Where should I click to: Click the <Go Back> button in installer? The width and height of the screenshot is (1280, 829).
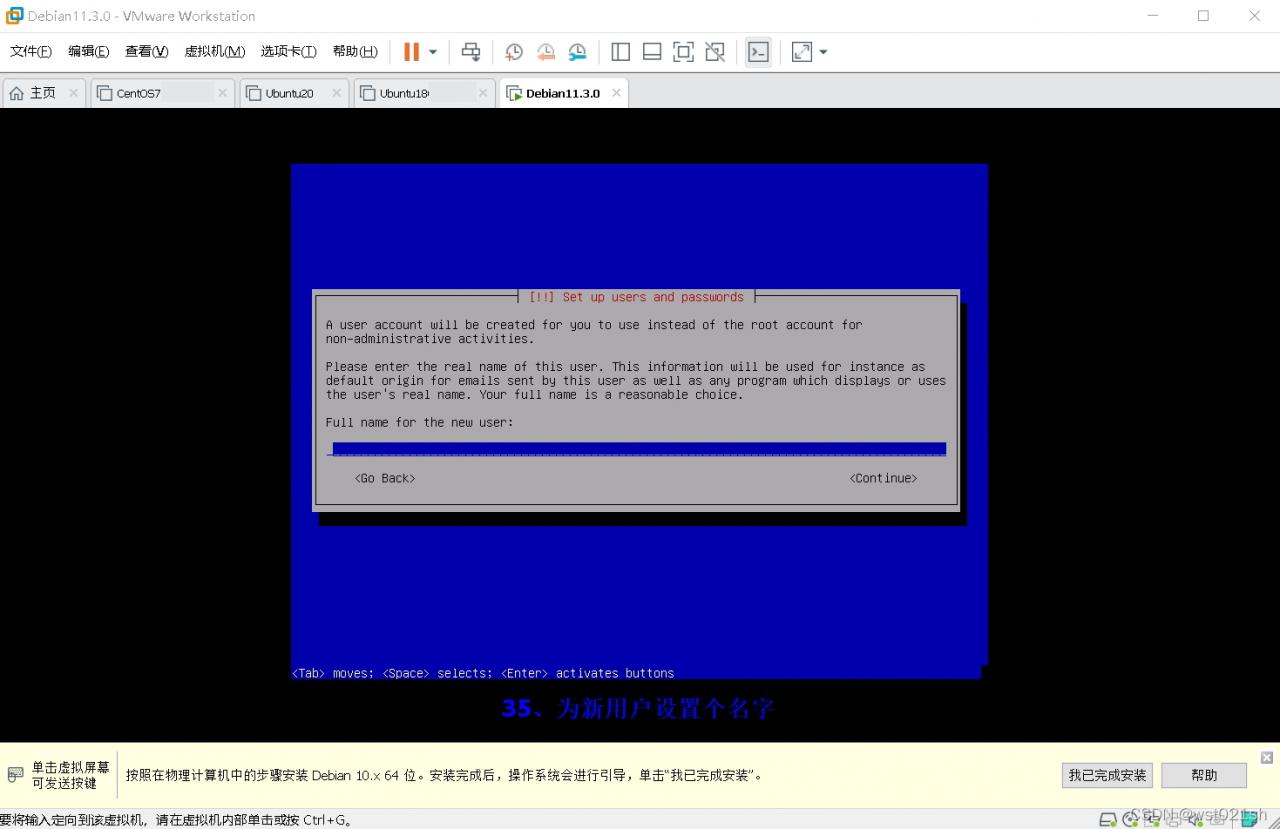pos(385,478)
